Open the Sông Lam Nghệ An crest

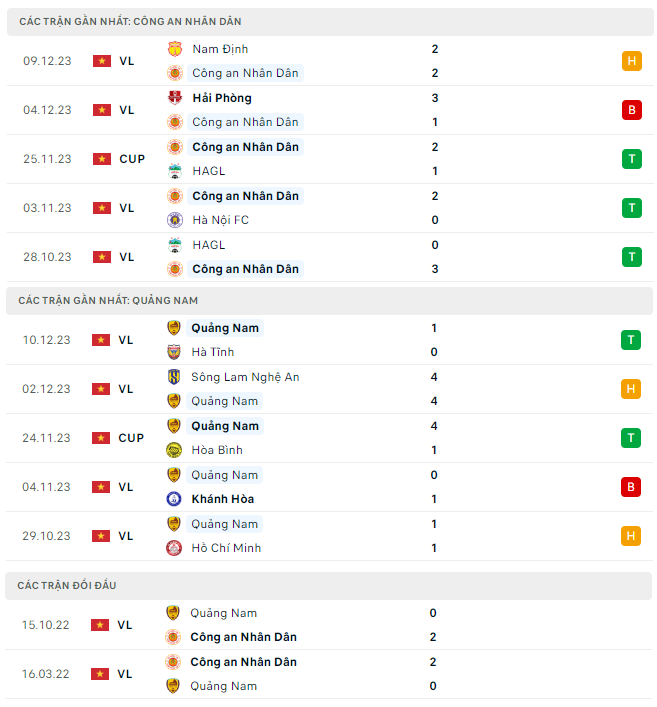tap(174, 377)
